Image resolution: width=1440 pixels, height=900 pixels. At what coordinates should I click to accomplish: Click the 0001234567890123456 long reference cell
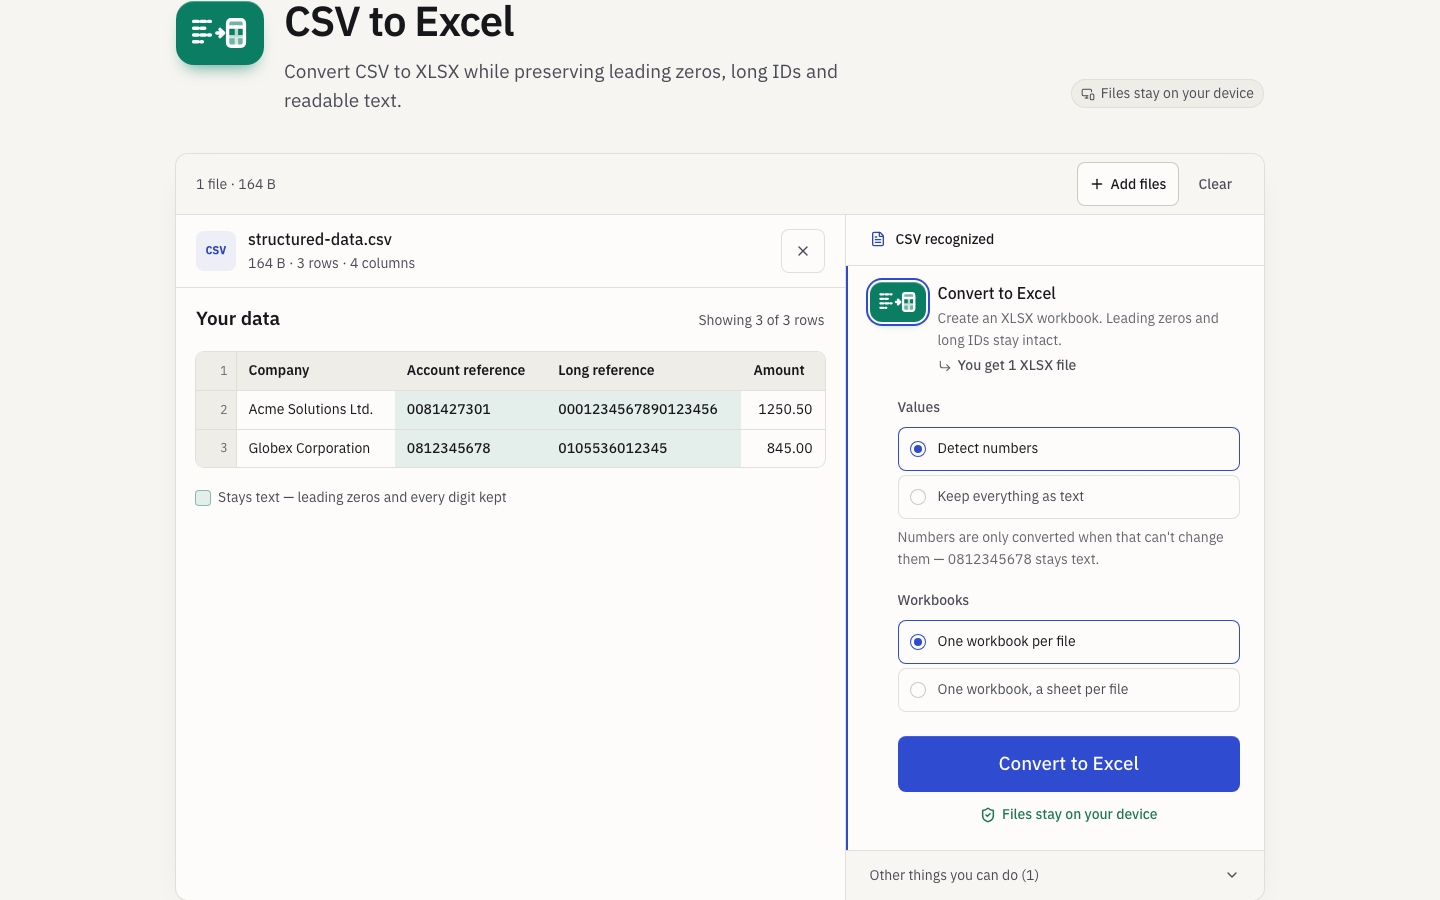point(643,410)
